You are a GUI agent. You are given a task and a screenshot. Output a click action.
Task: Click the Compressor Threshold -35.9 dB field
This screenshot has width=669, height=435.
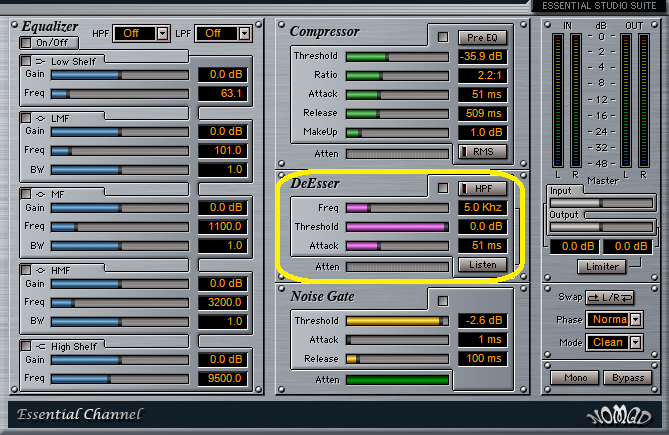pyautogui.click(x=483, y=56)
